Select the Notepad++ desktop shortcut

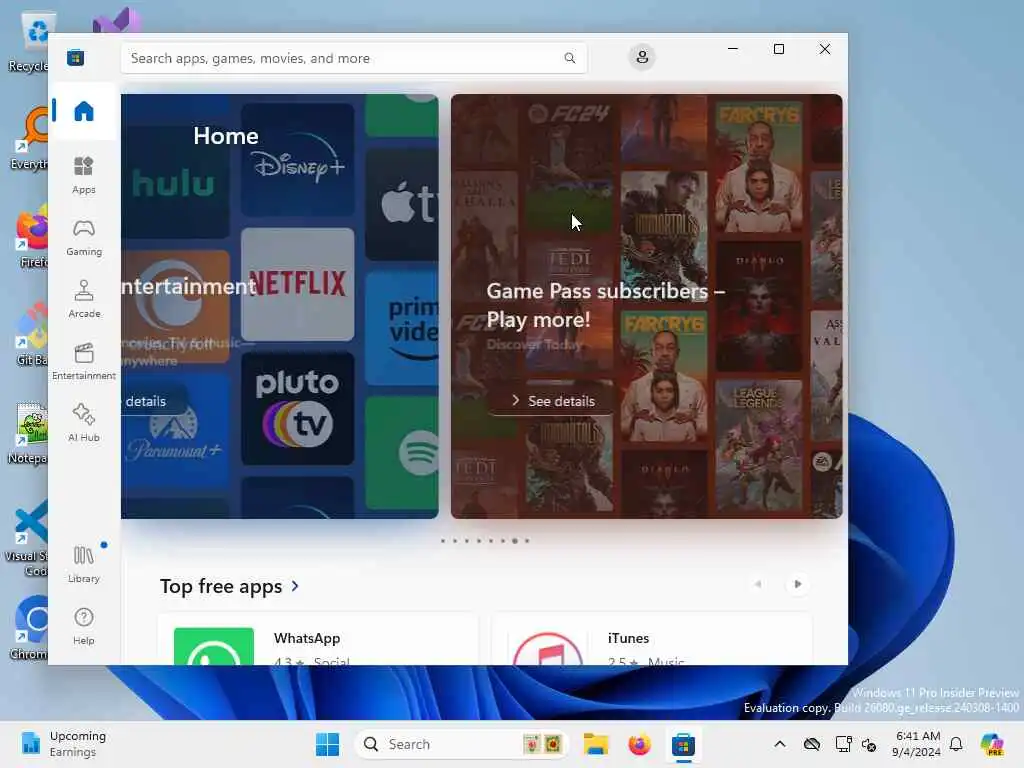click(x=30, y=434)
